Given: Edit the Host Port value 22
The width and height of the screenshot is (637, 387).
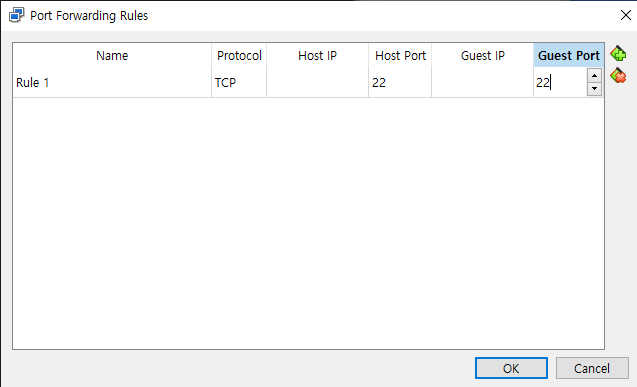Looking at the screenshot, I should 400,82.
